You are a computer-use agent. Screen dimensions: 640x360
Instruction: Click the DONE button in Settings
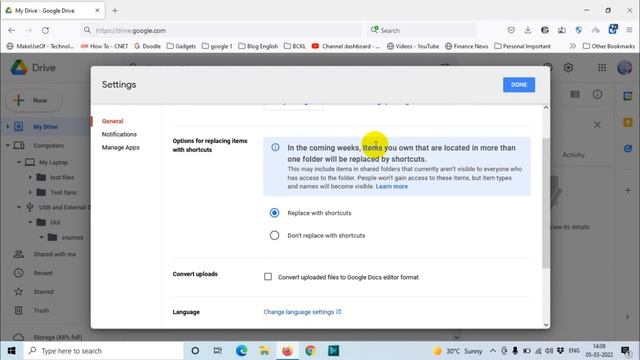[519, 85]
